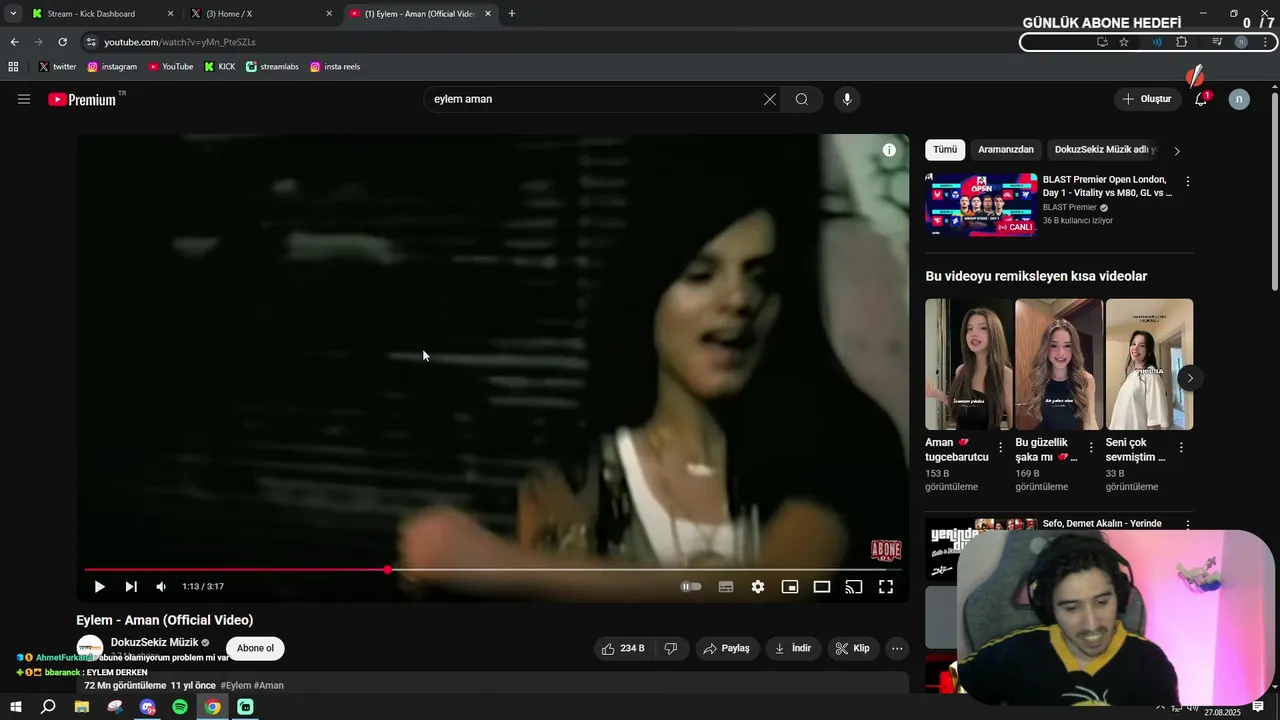Play the video

[99, 587]
